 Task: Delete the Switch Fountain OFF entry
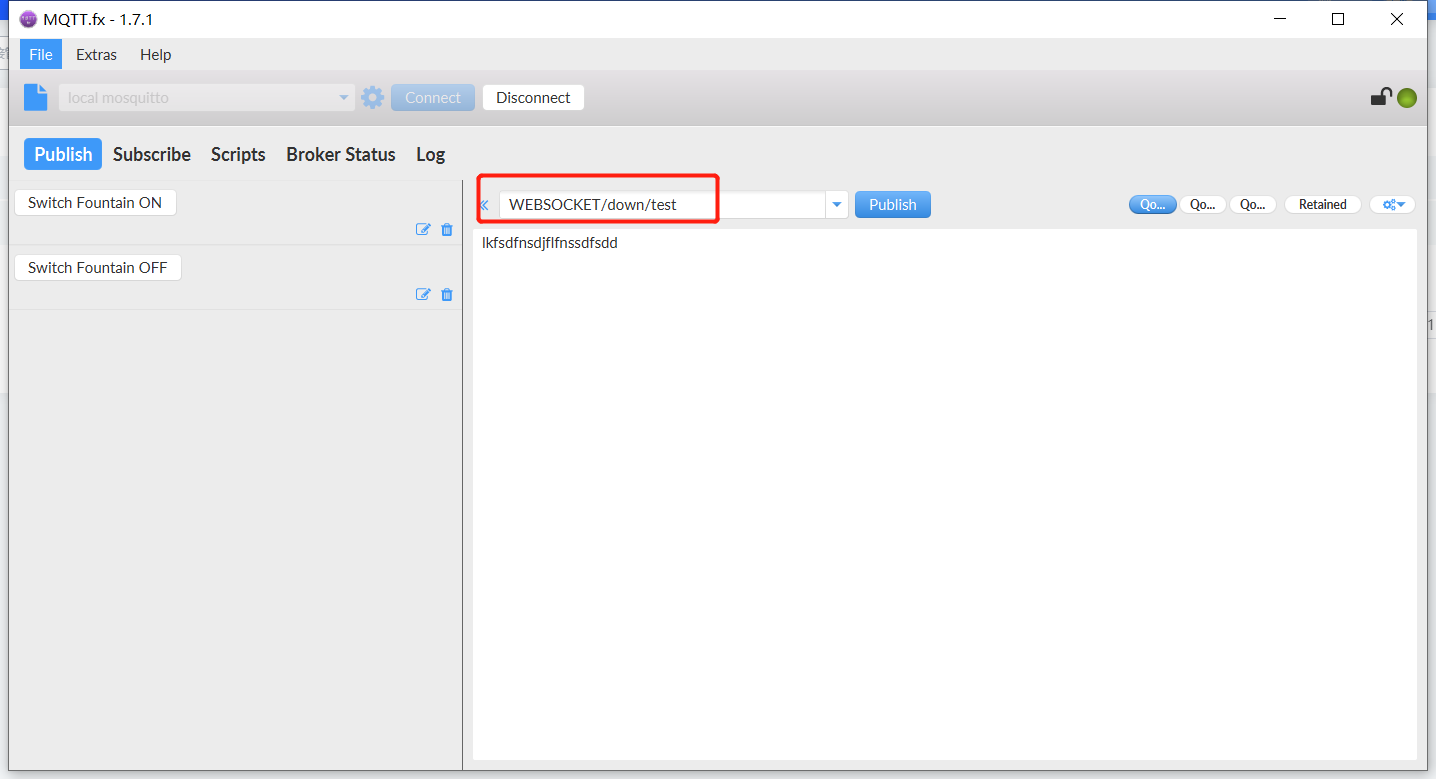(x=447, y=294)
